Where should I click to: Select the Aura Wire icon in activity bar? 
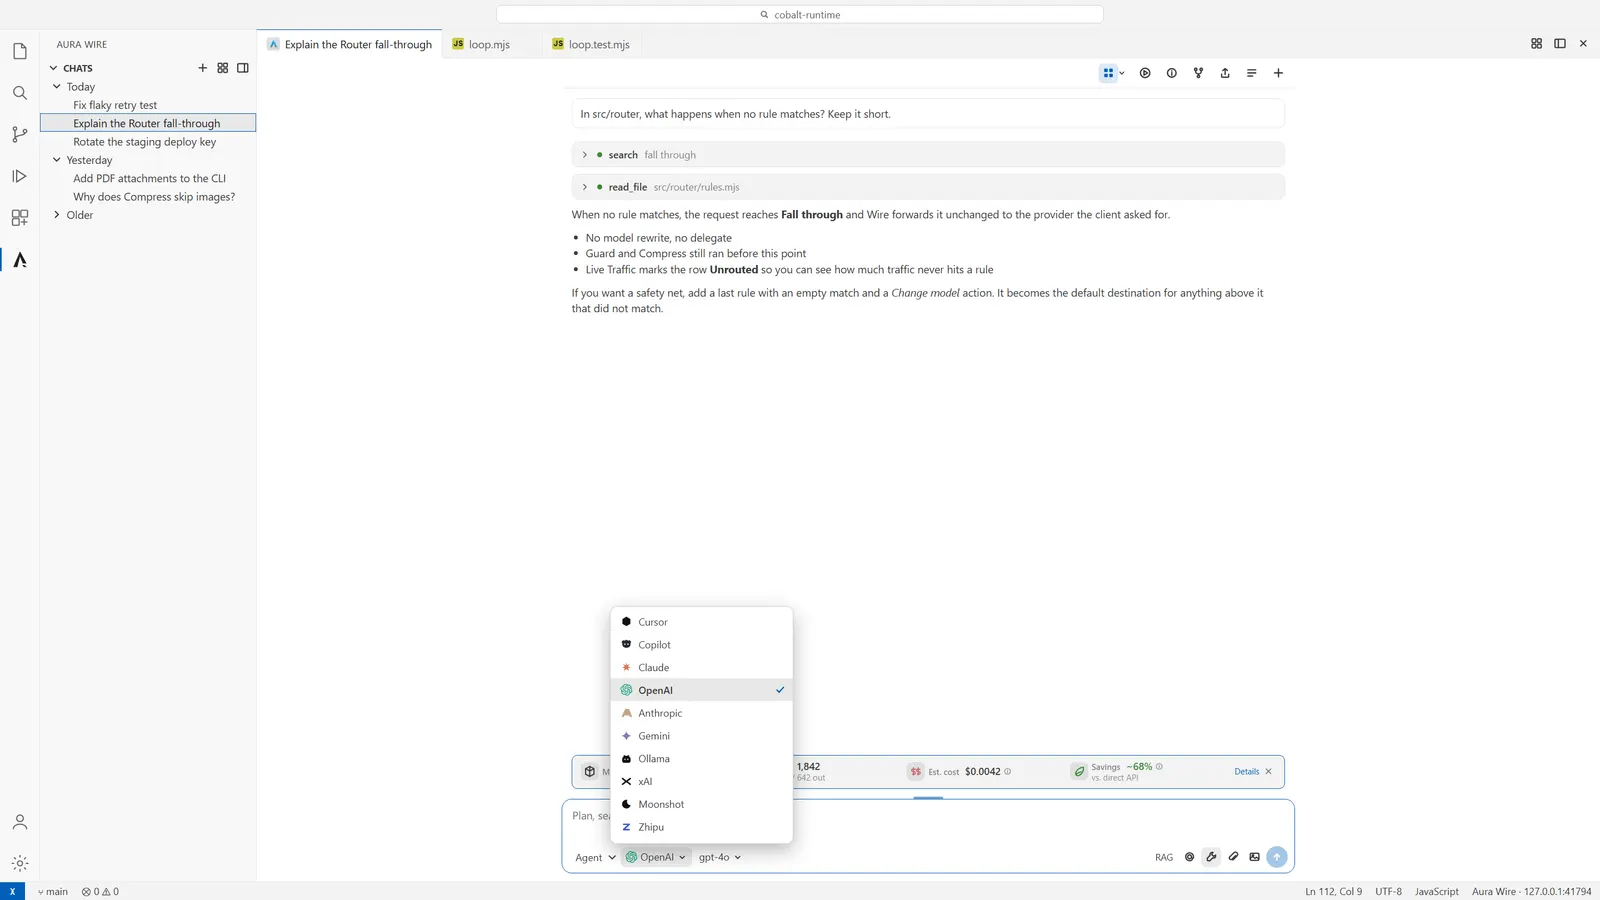(x=19, y=260)
